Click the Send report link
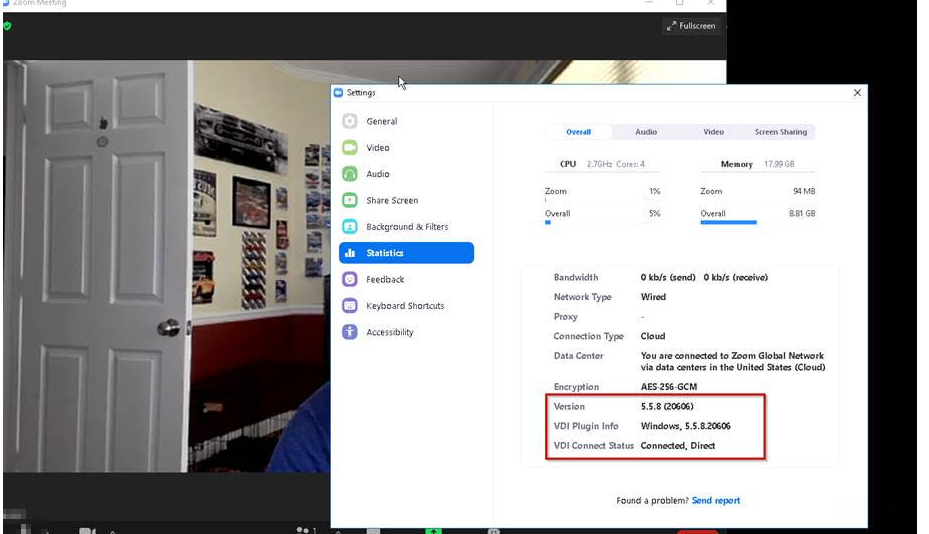 (x=716, y=500)
